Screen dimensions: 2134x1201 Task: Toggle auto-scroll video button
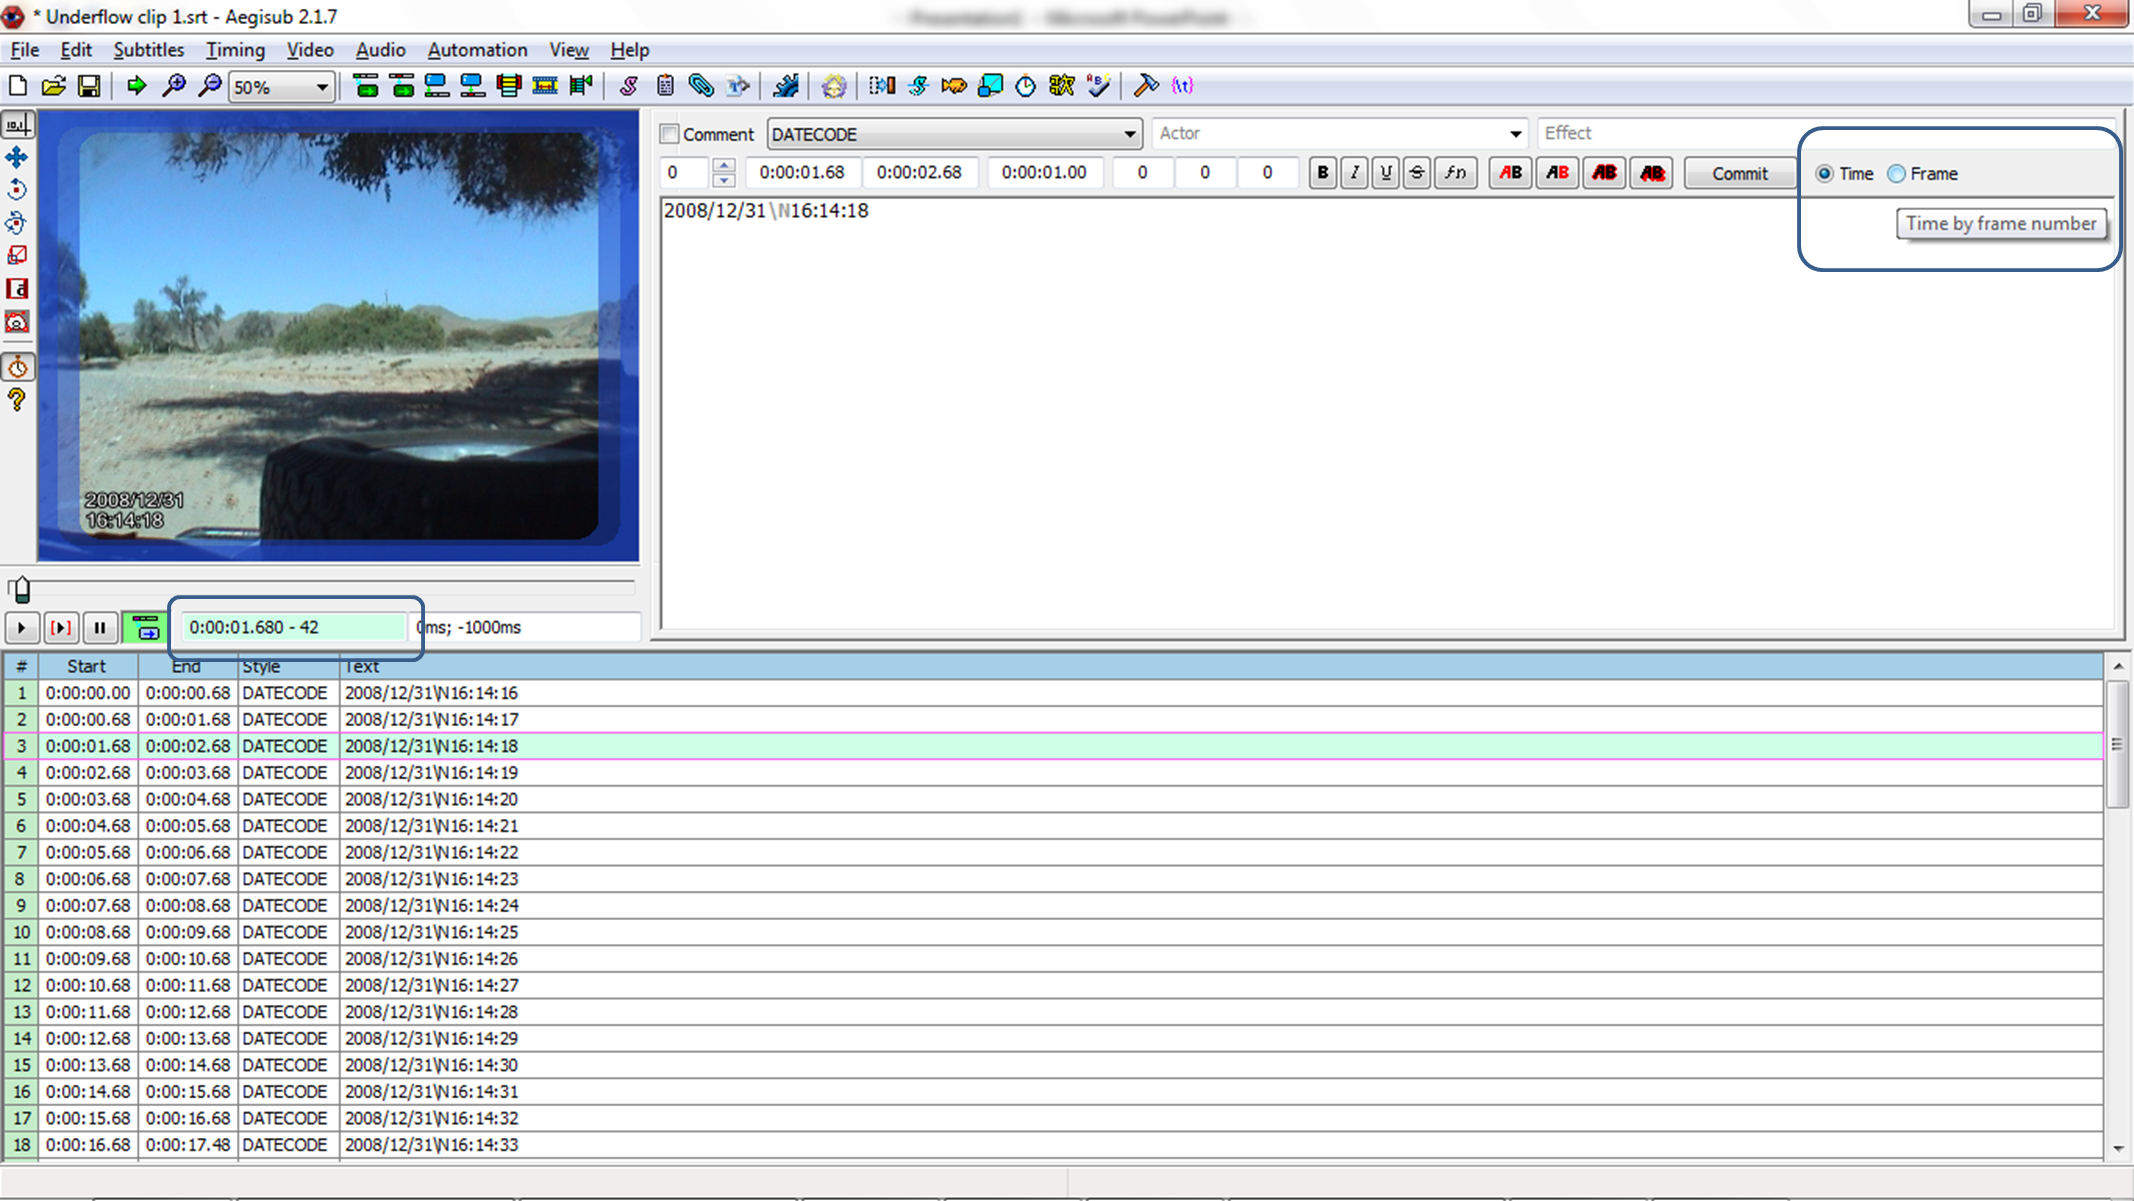(x=146, y=628)
